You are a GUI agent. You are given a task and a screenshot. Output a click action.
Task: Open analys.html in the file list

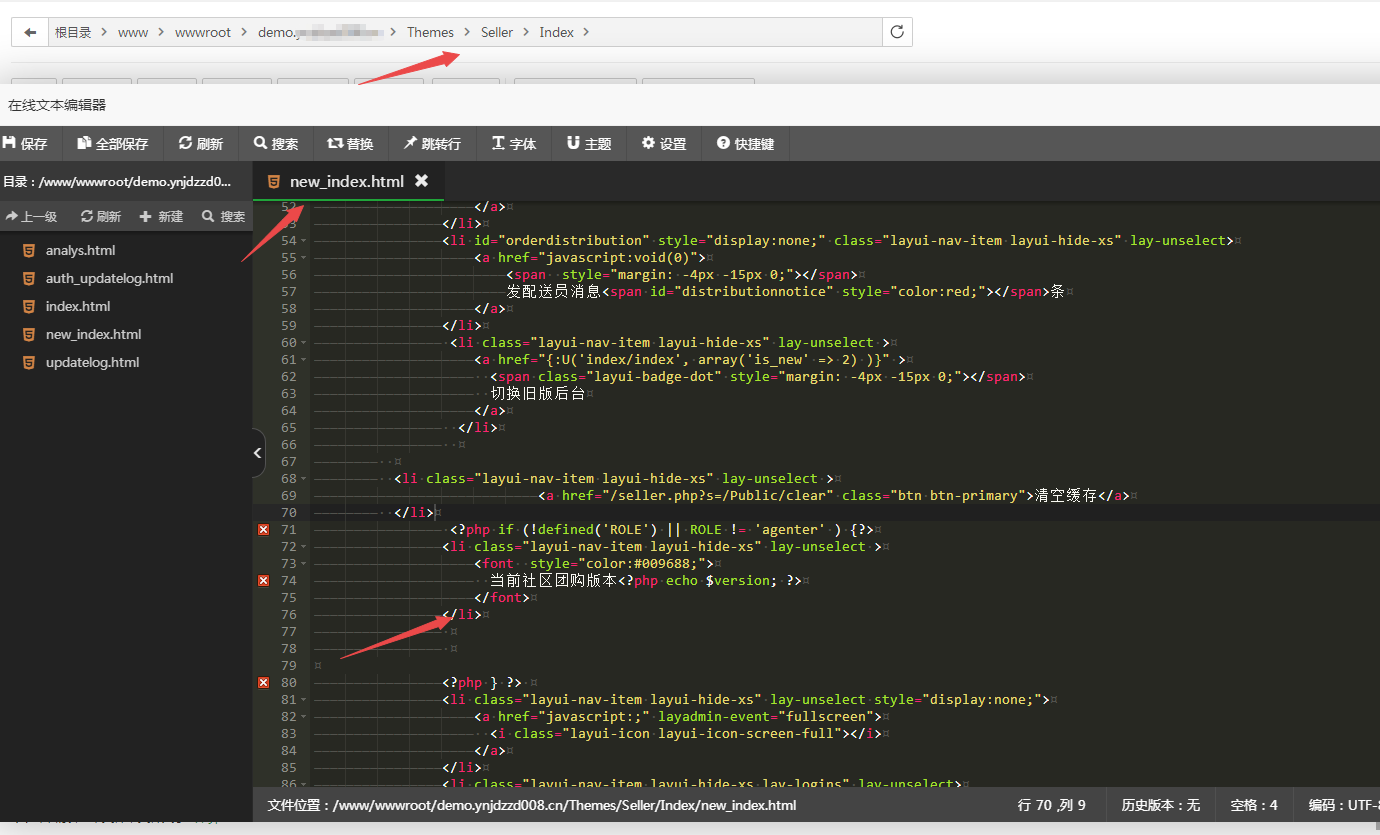[80, 251]
